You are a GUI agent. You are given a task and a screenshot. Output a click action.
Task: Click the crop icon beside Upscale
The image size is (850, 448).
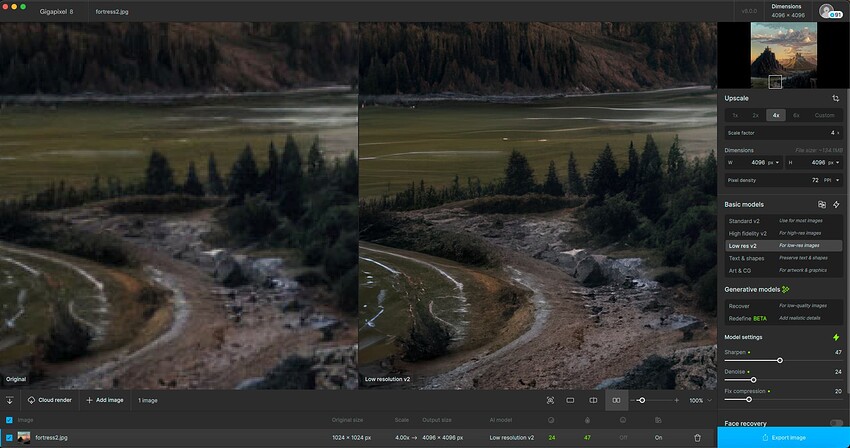pyautogui.click(x=835, y=98)
